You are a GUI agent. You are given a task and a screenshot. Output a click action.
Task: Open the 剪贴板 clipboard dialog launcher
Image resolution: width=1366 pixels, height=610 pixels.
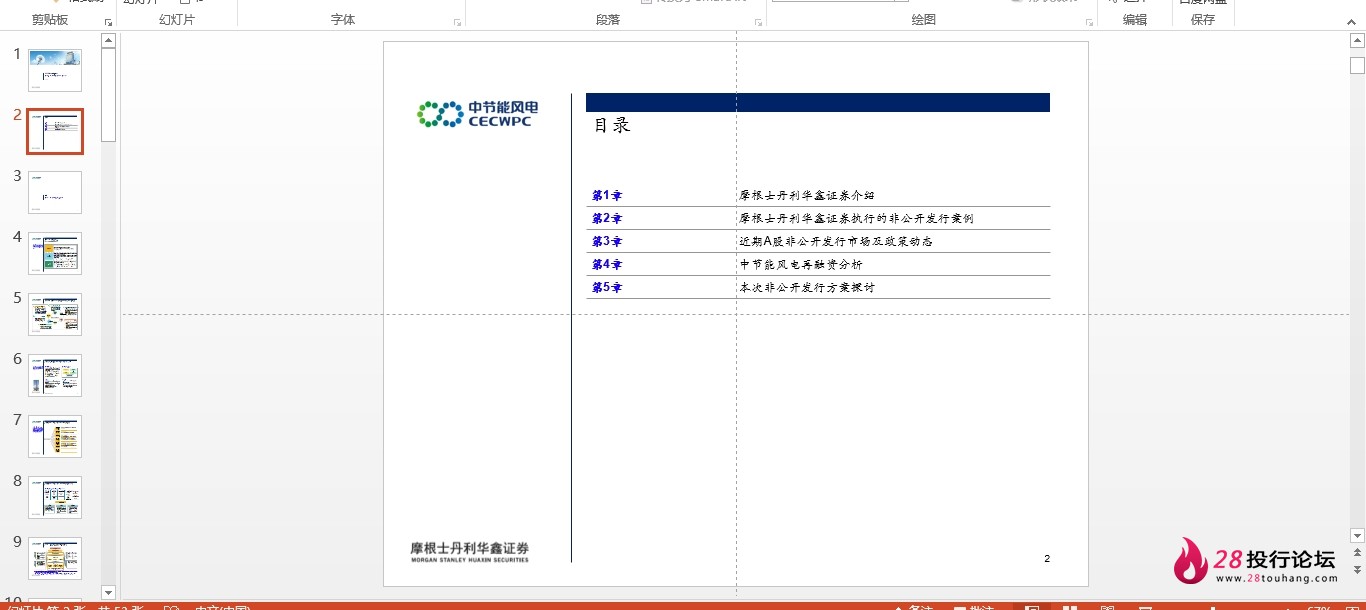[x=109, y=21]
